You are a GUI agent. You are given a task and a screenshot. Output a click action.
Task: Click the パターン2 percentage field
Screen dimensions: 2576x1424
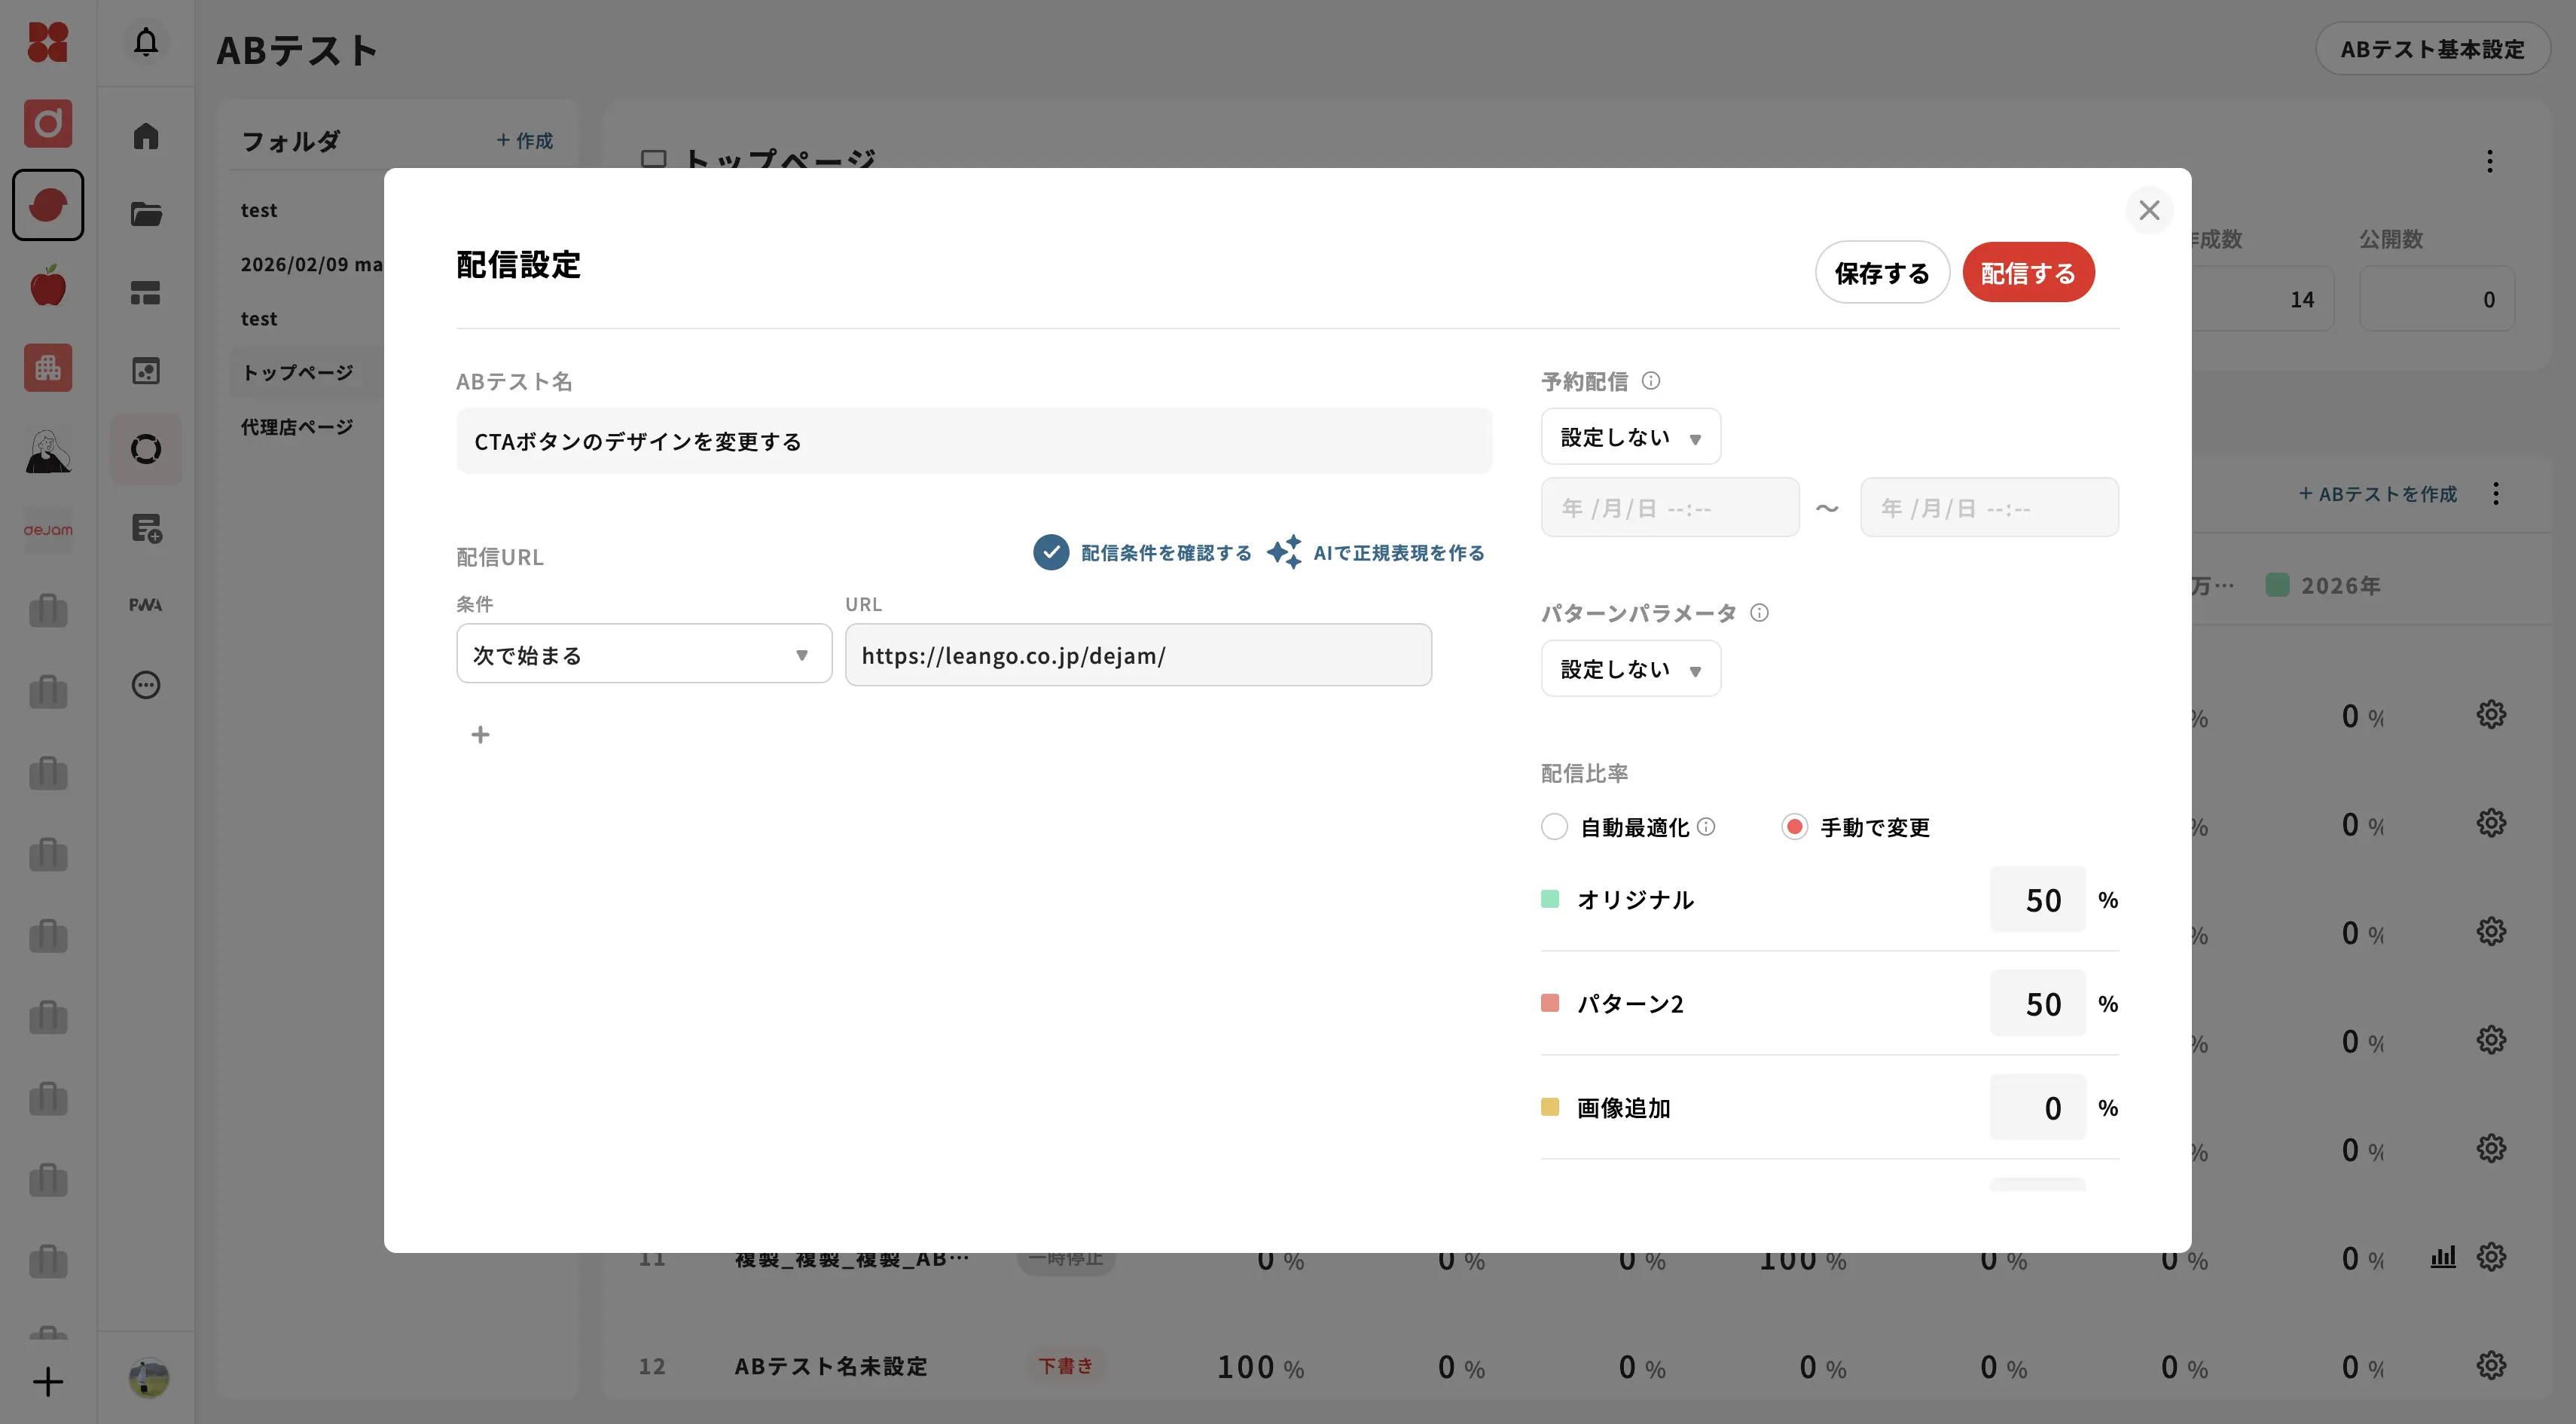(x=2038, y=1004)
